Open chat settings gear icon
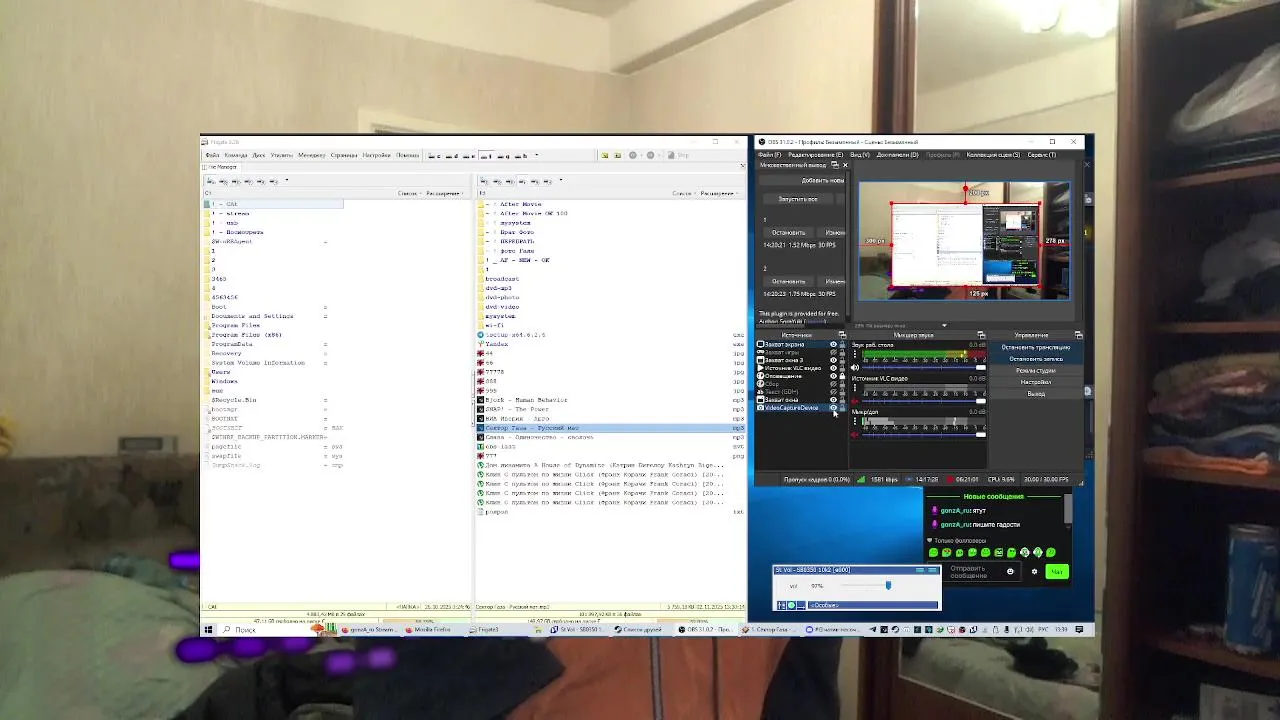This screenshot has height=720, width=1280. tap(1034, 571)
